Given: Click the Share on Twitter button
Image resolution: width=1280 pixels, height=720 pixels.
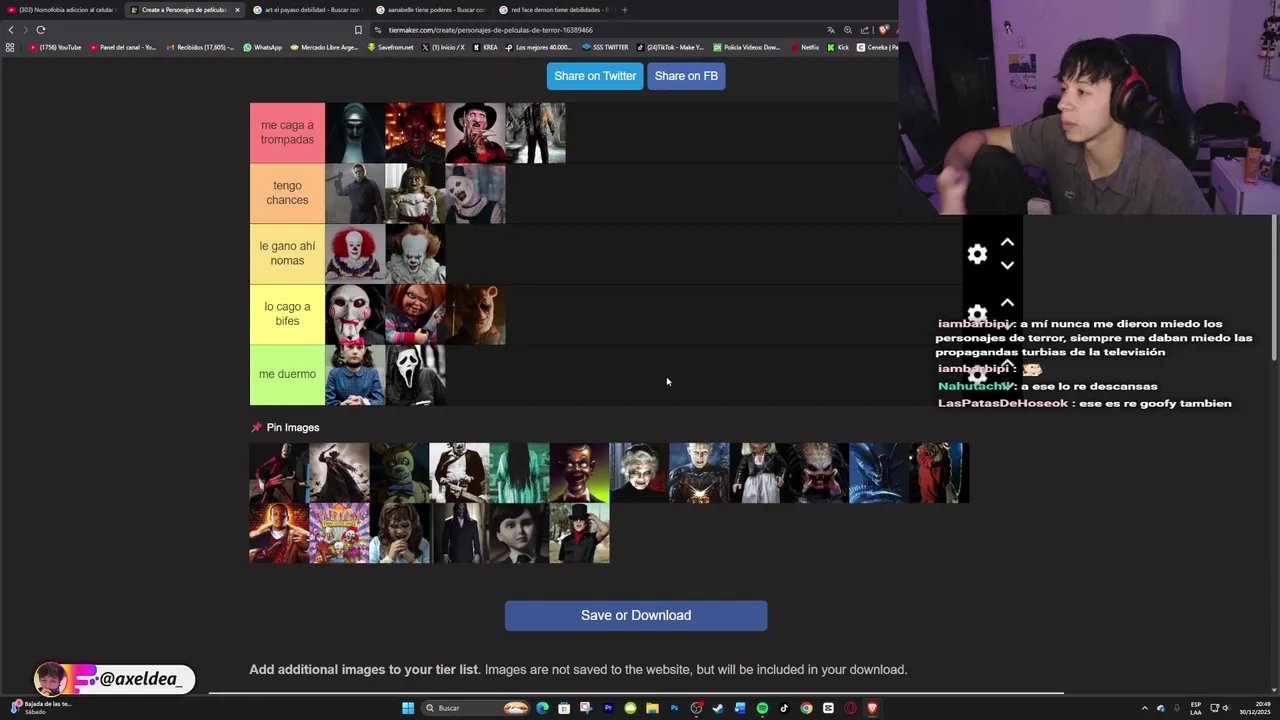Looking at the screenshot, I should tap(595, 76).
